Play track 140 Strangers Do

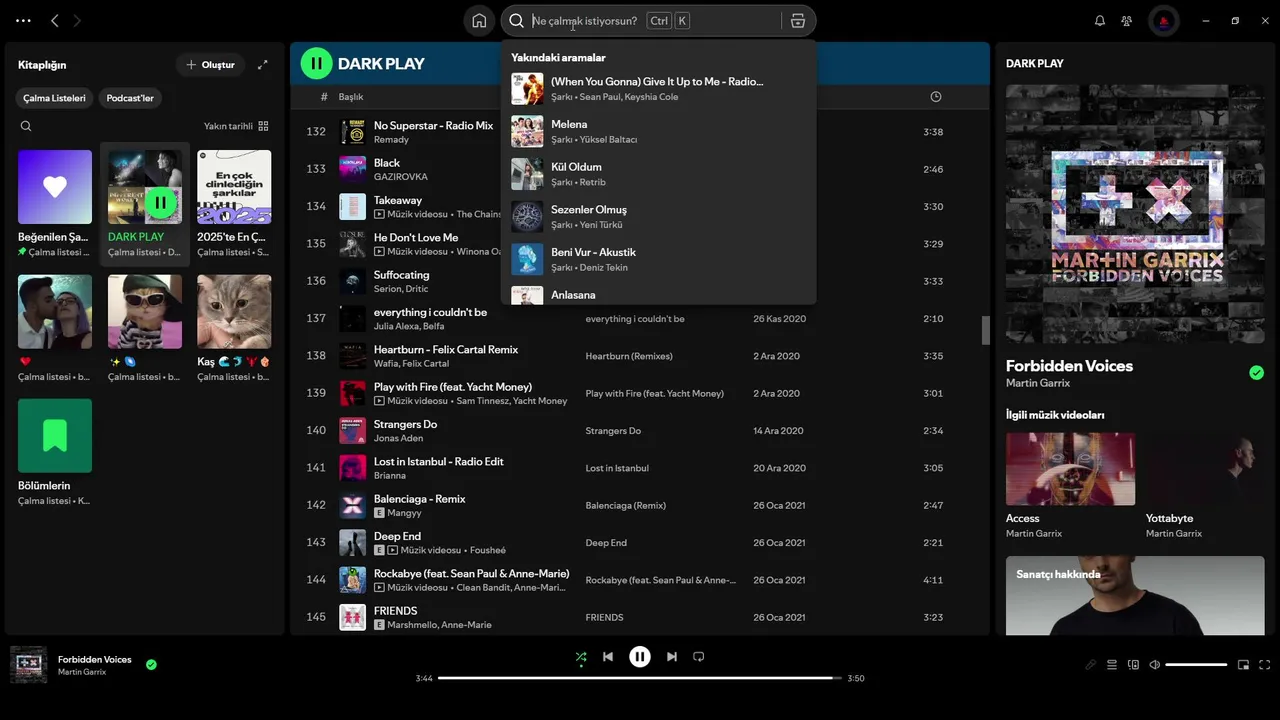[640, 431]
